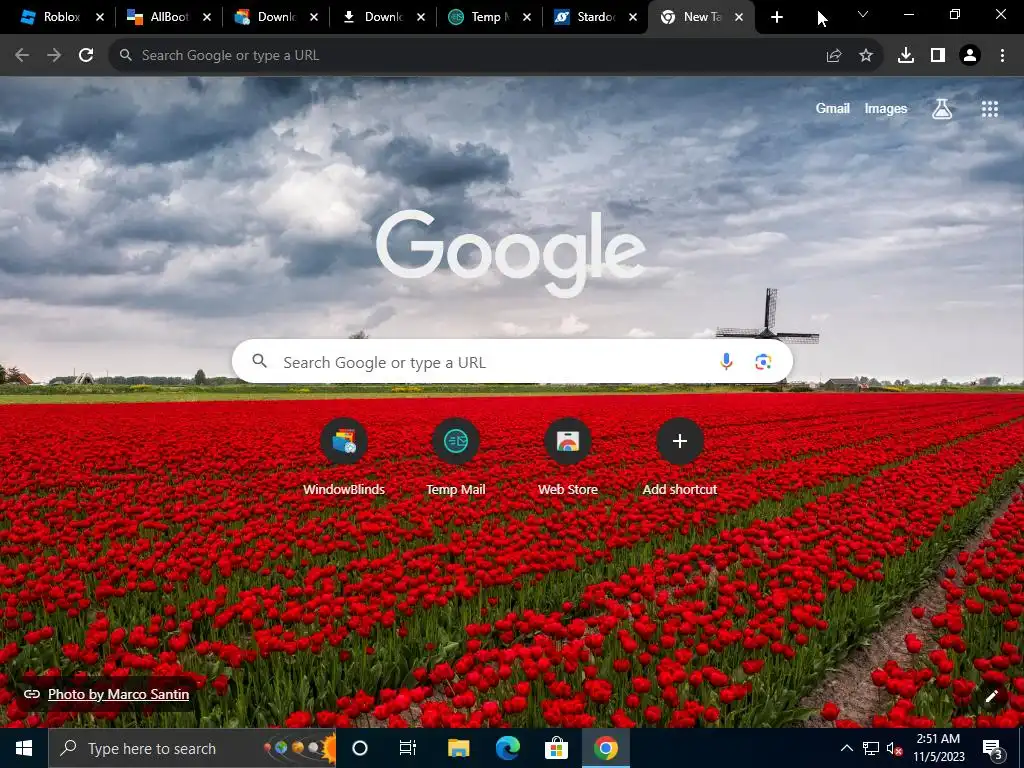Launch Microsoft Edge from taskbar
The height and width of the screenshot is (768, 1024).
point(507,748)
